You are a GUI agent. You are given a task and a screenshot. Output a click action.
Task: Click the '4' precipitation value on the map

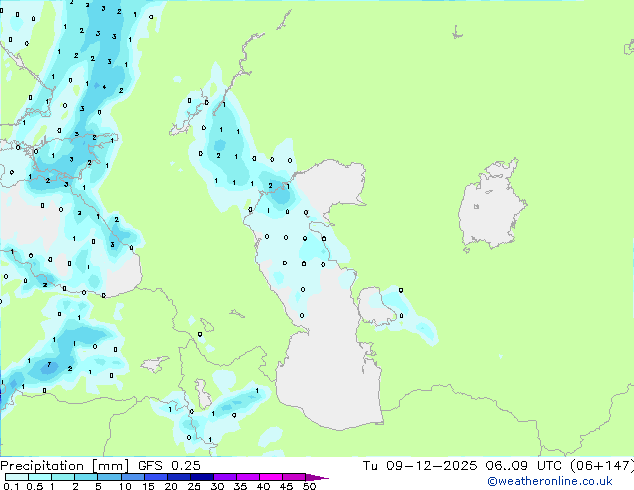click(x=104, y=87)
